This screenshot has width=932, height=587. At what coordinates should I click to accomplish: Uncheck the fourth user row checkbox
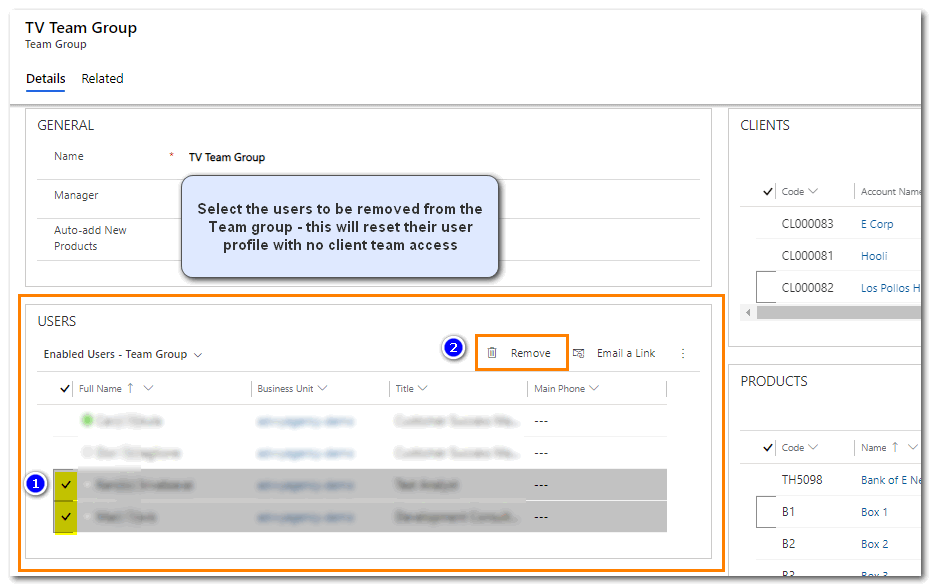pos(66,517)
